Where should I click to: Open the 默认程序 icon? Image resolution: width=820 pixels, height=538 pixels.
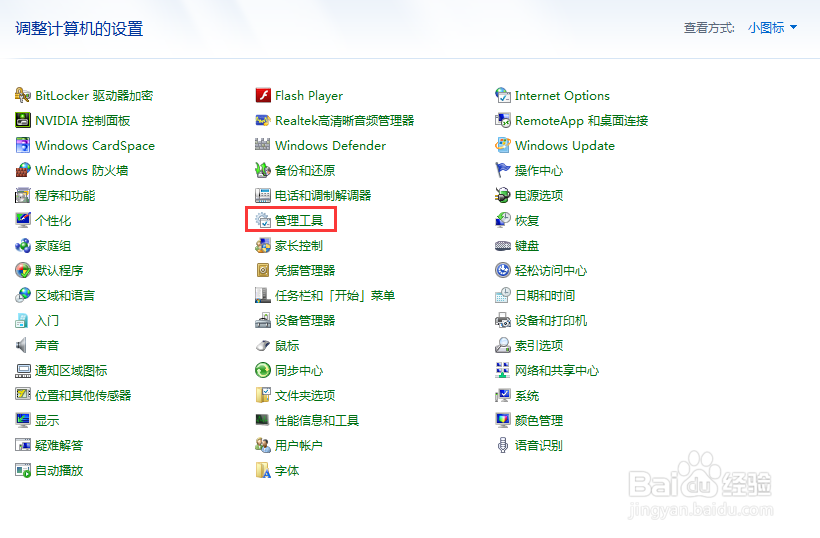(22, 270)
